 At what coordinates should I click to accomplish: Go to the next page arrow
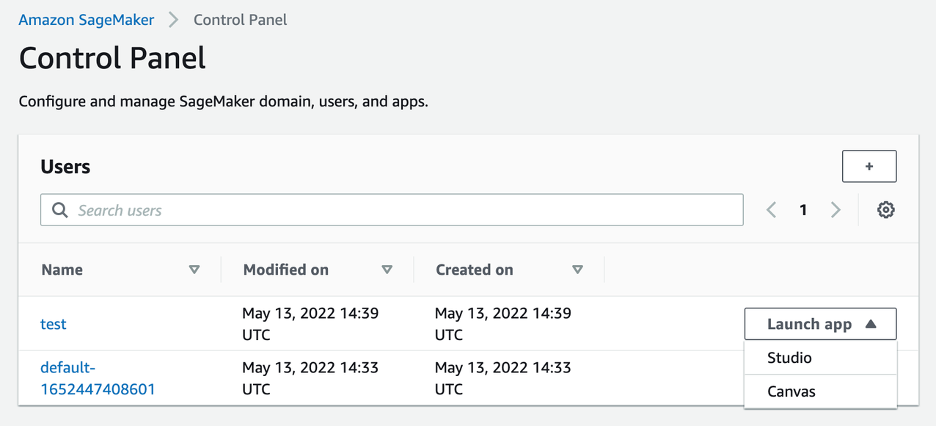pyautogui.click(x=835, y=210)
